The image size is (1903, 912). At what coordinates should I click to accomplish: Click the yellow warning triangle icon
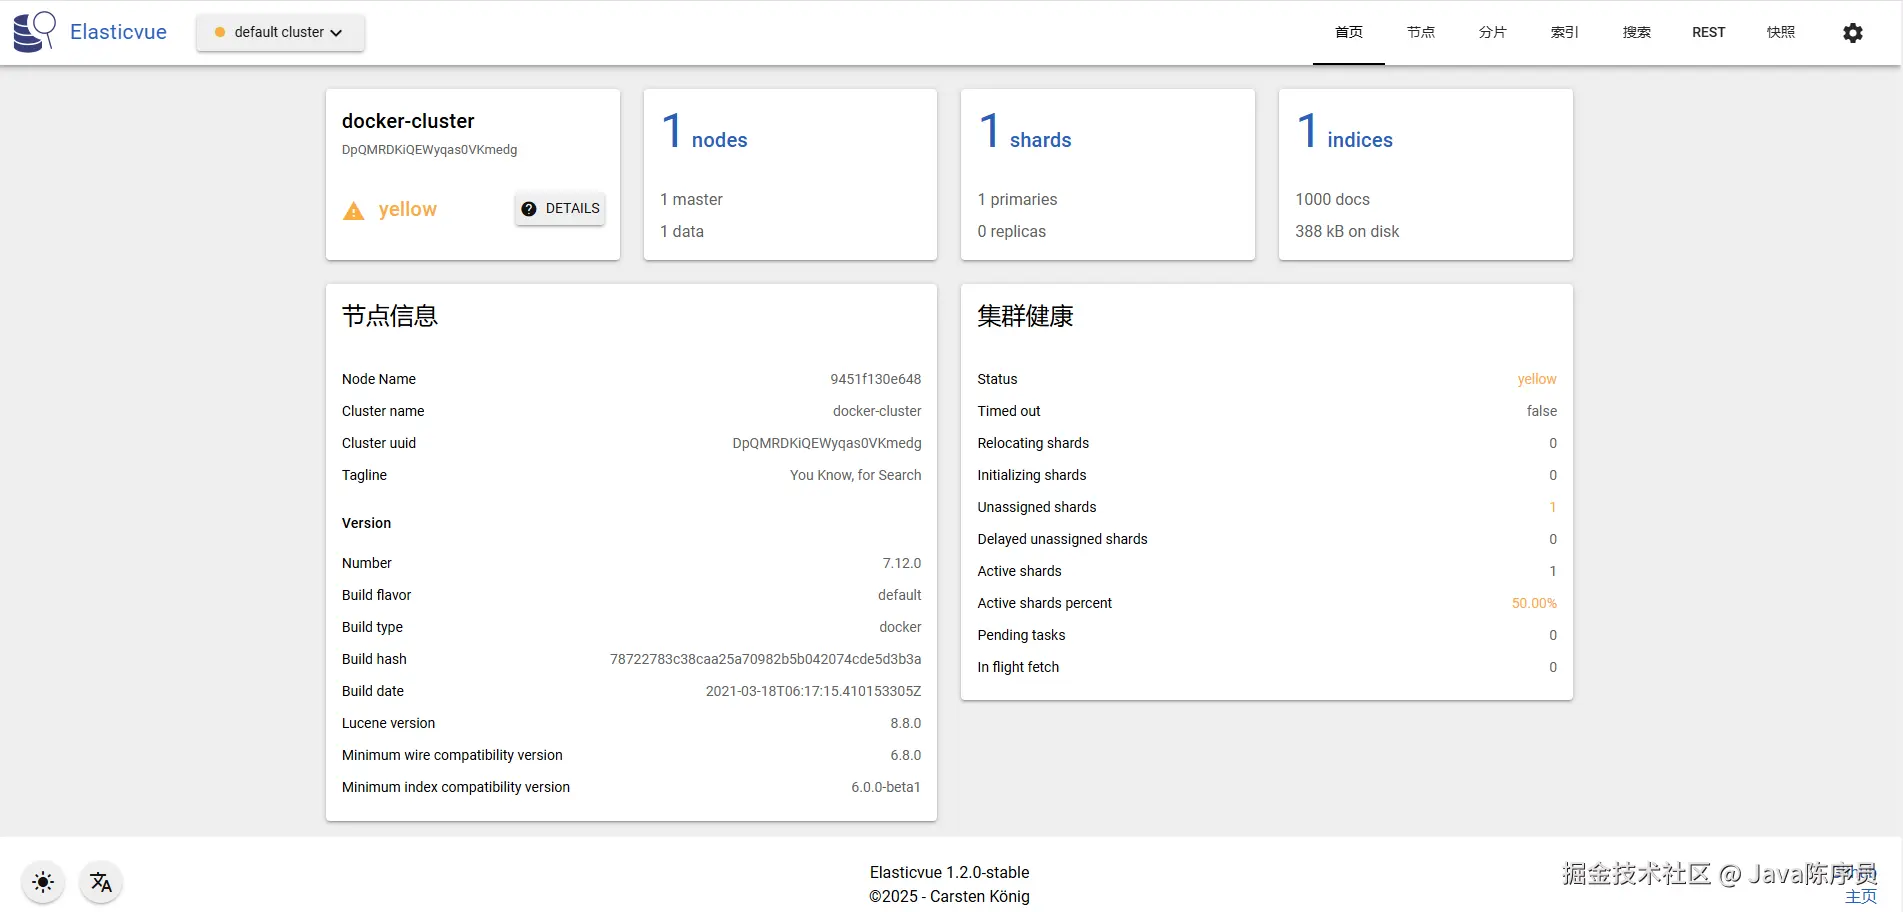[x=354, y=210]
